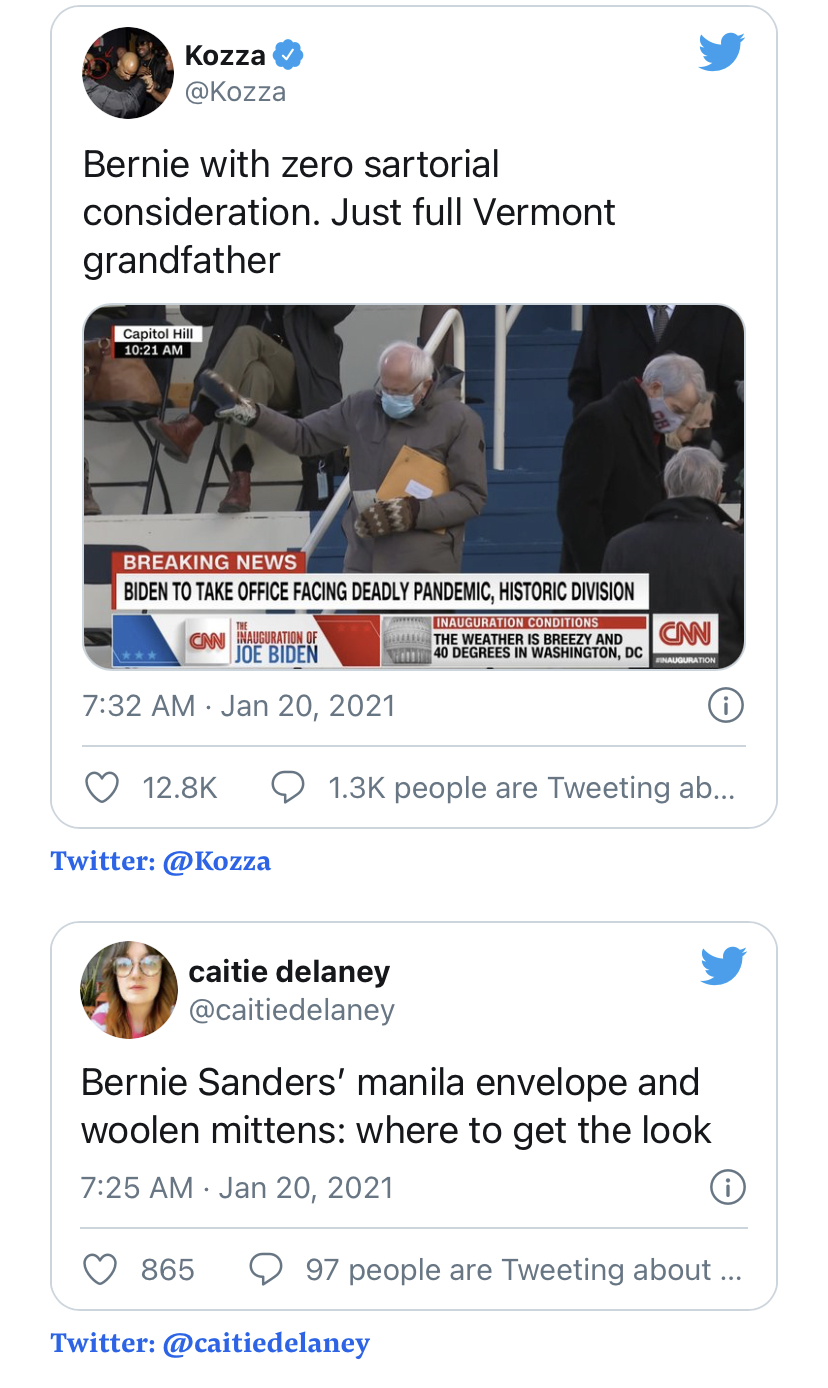Click the reply bubble beside 1.3K people

(x=288, y=788)
